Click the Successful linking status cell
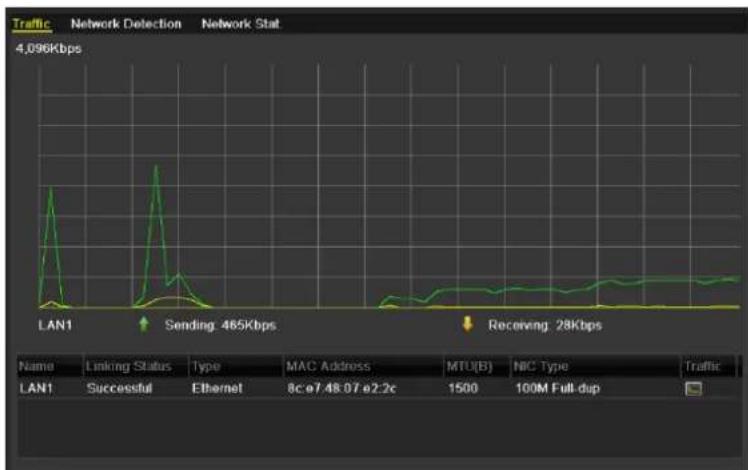The width and height of the screenshot is (748, 470). 119,388
